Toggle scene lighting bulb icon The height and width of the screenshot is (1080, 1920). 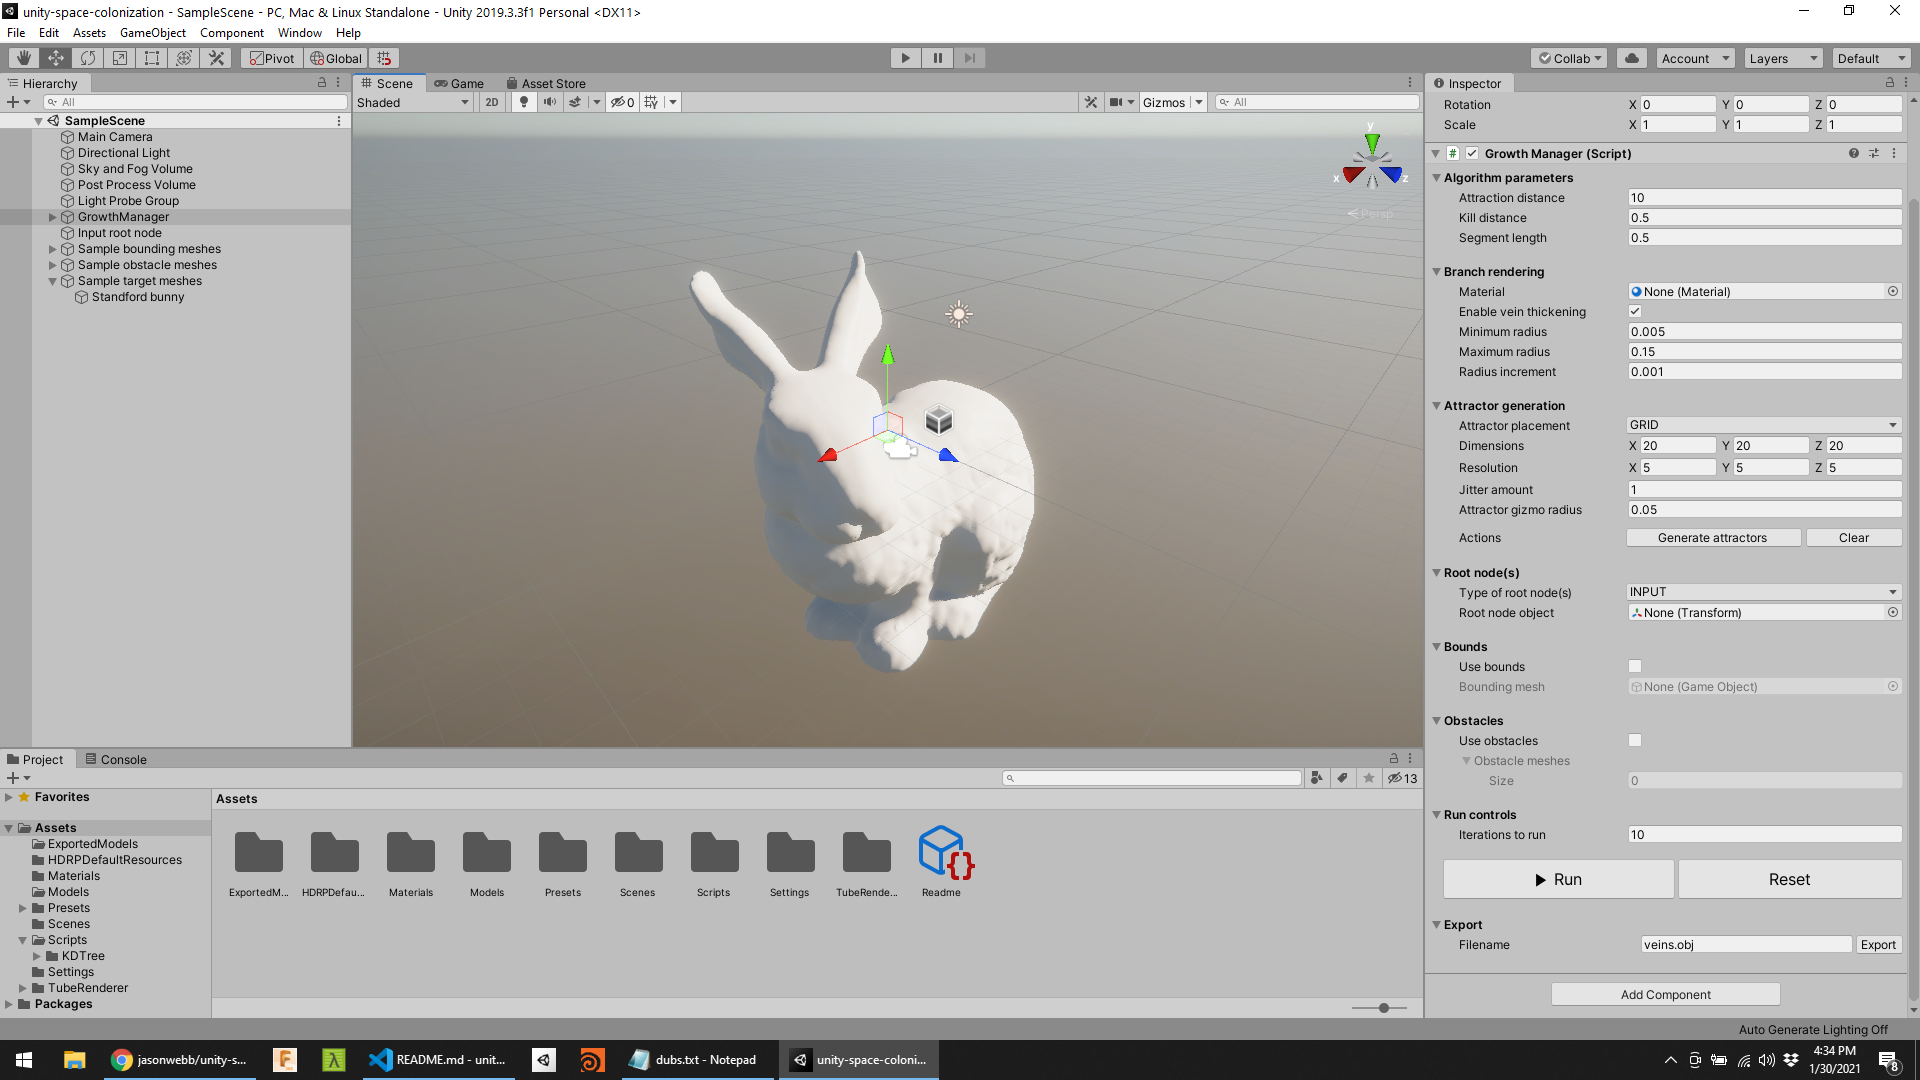[524, 102]
